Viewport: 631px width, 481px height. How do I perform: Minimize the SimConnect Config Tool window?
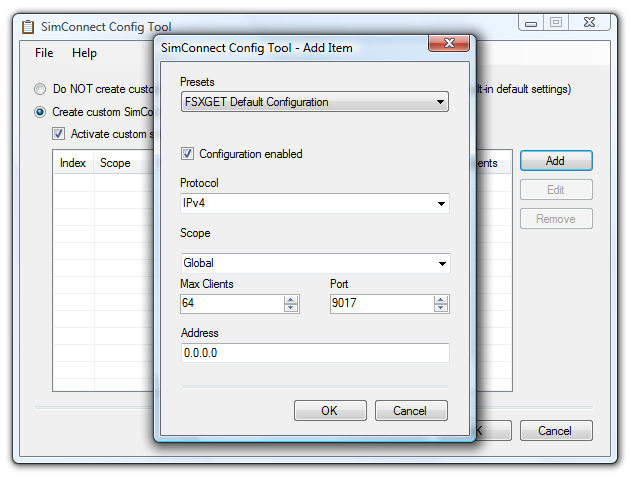tap(531, 23)
